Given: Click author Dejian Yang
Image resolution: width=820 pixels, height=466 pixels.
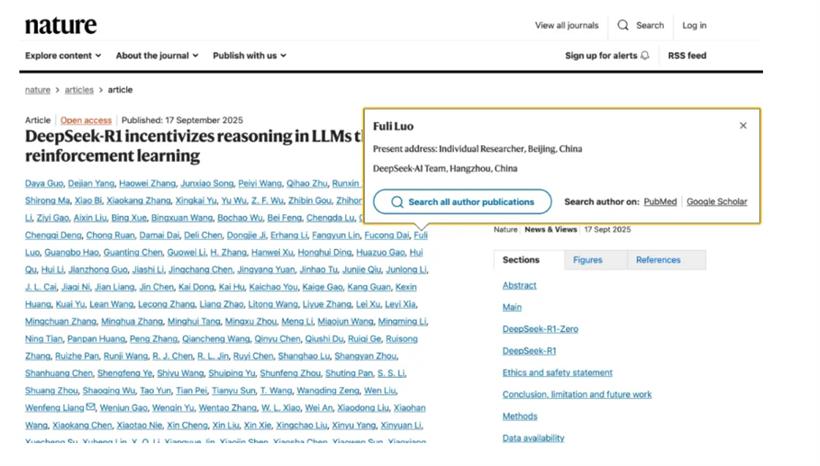Looking at the screenshot, I should [91, 184].
